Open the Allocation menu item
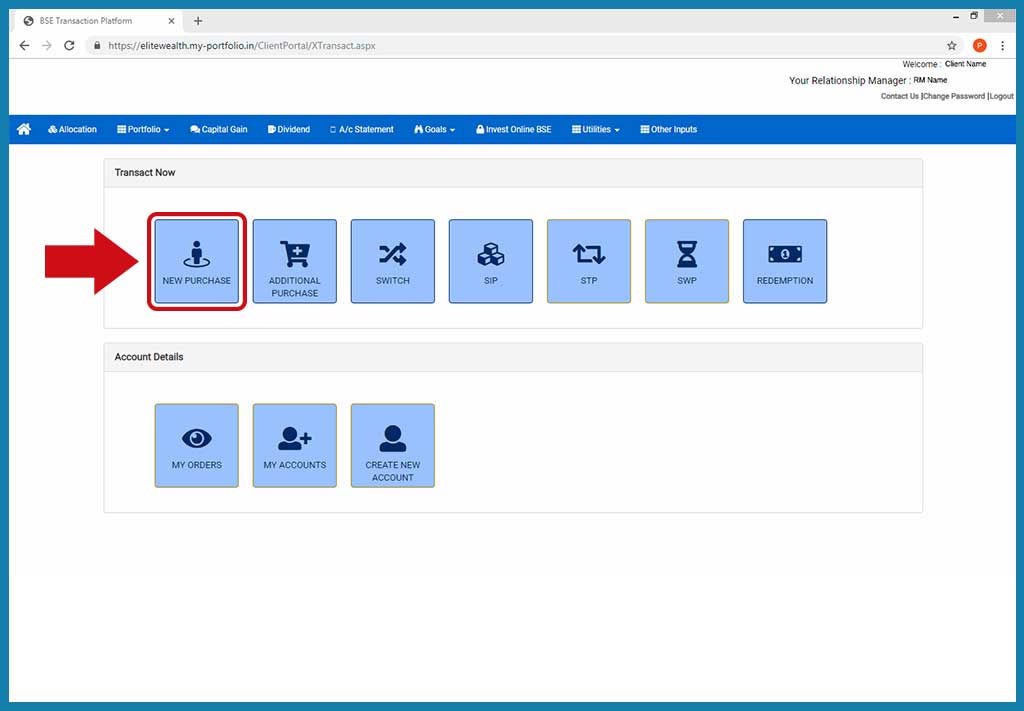The width and height of the screenshot is (1024, 711). [72, 129]
